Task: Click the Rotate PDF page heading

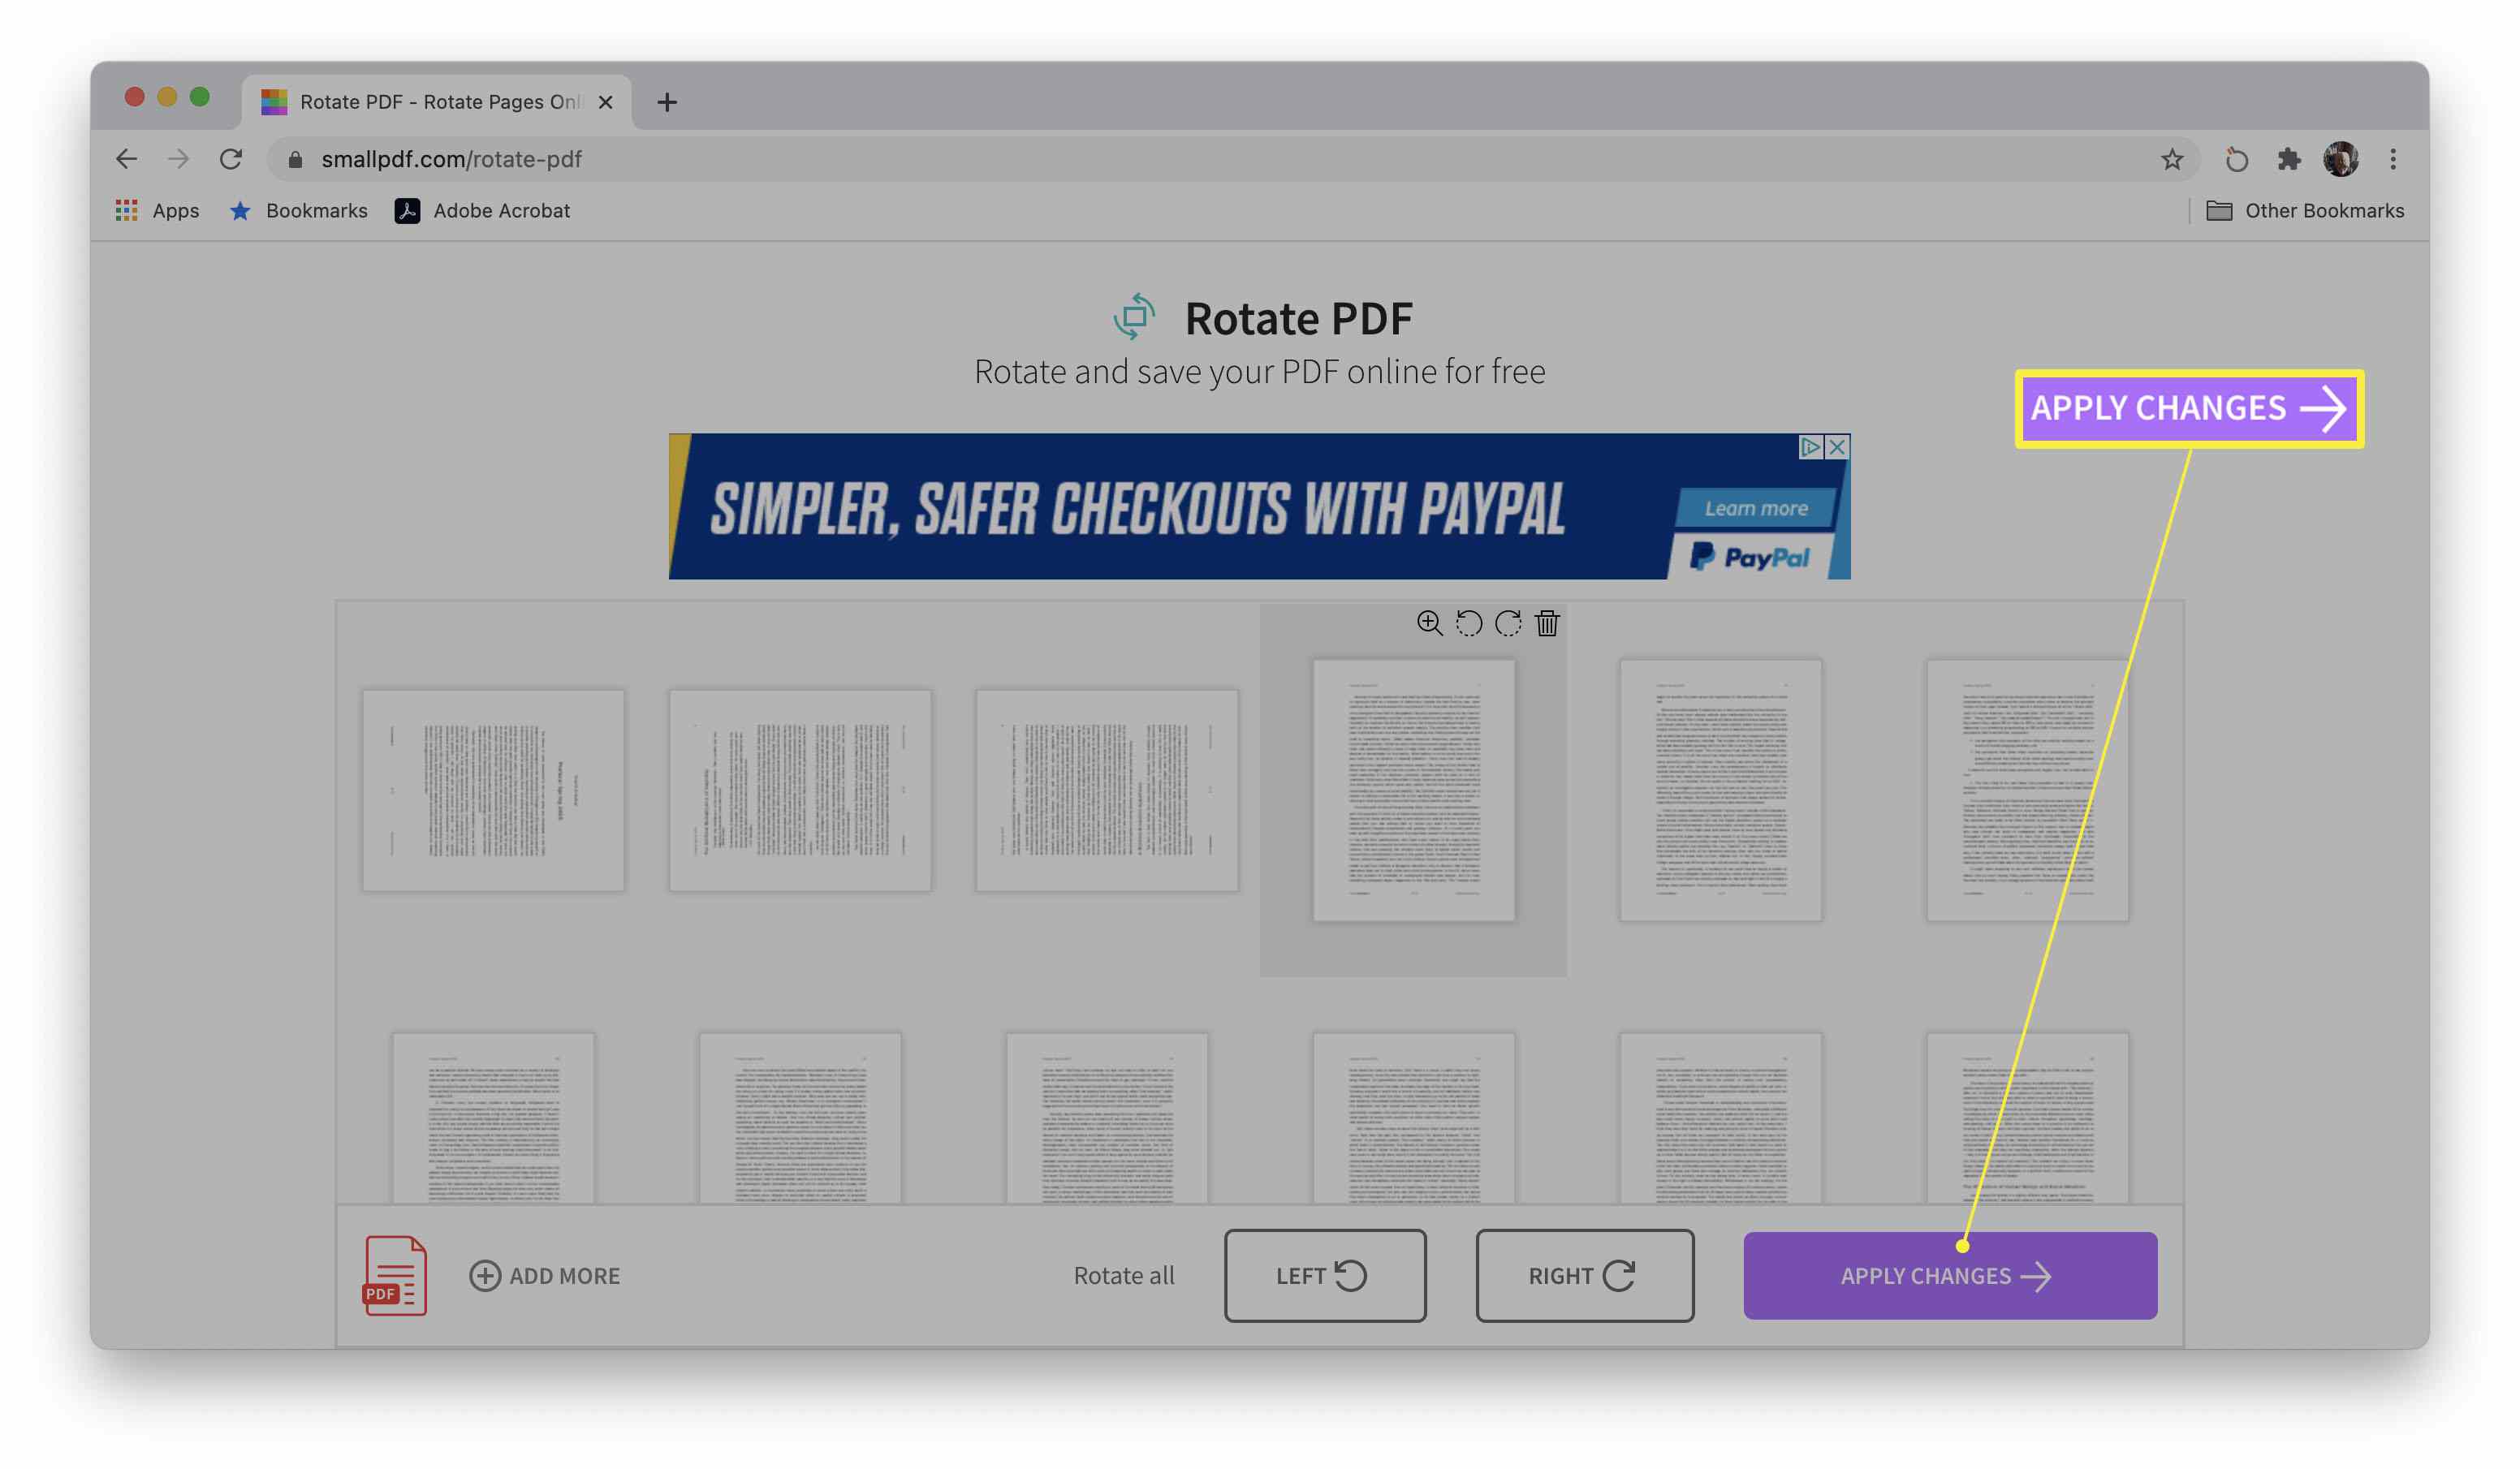Action: coord(1298,319)
